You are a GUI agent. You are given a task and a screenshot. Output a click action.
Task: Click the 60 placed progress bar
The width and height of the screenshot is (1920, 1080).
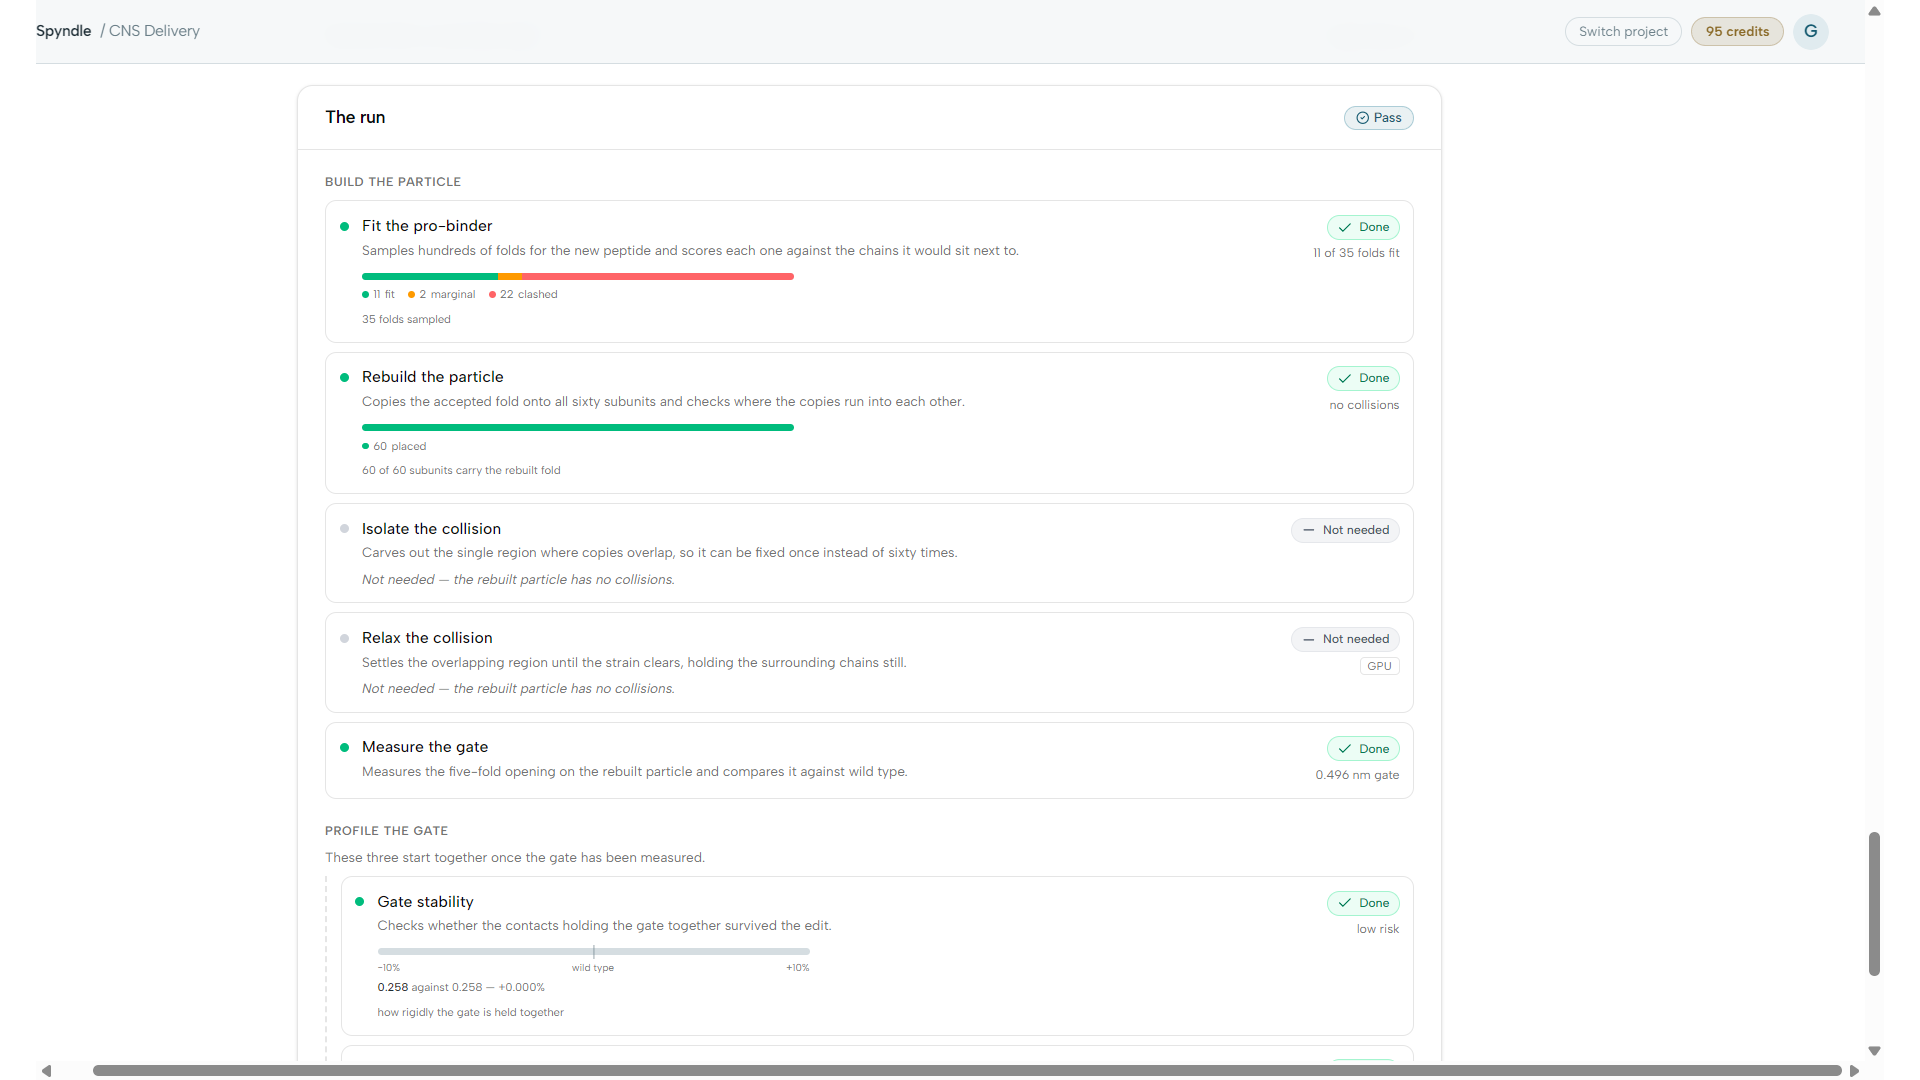[578, 427]
